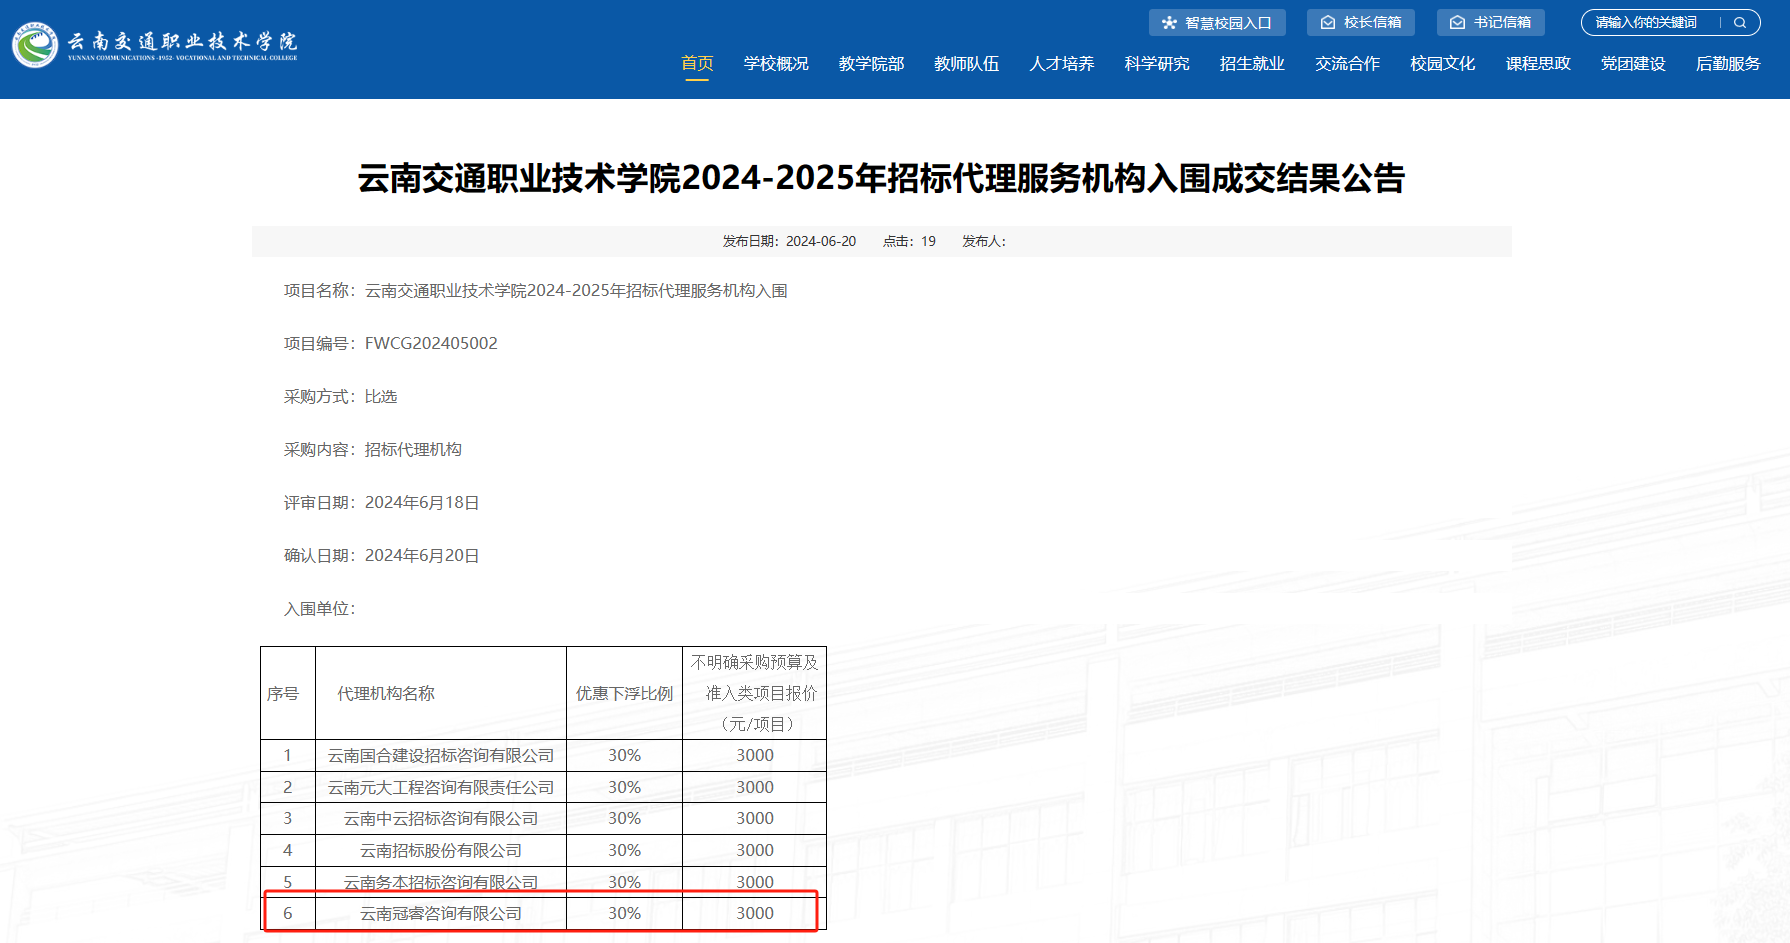Go to 首页 in navigation

click(x=697, y=64)
